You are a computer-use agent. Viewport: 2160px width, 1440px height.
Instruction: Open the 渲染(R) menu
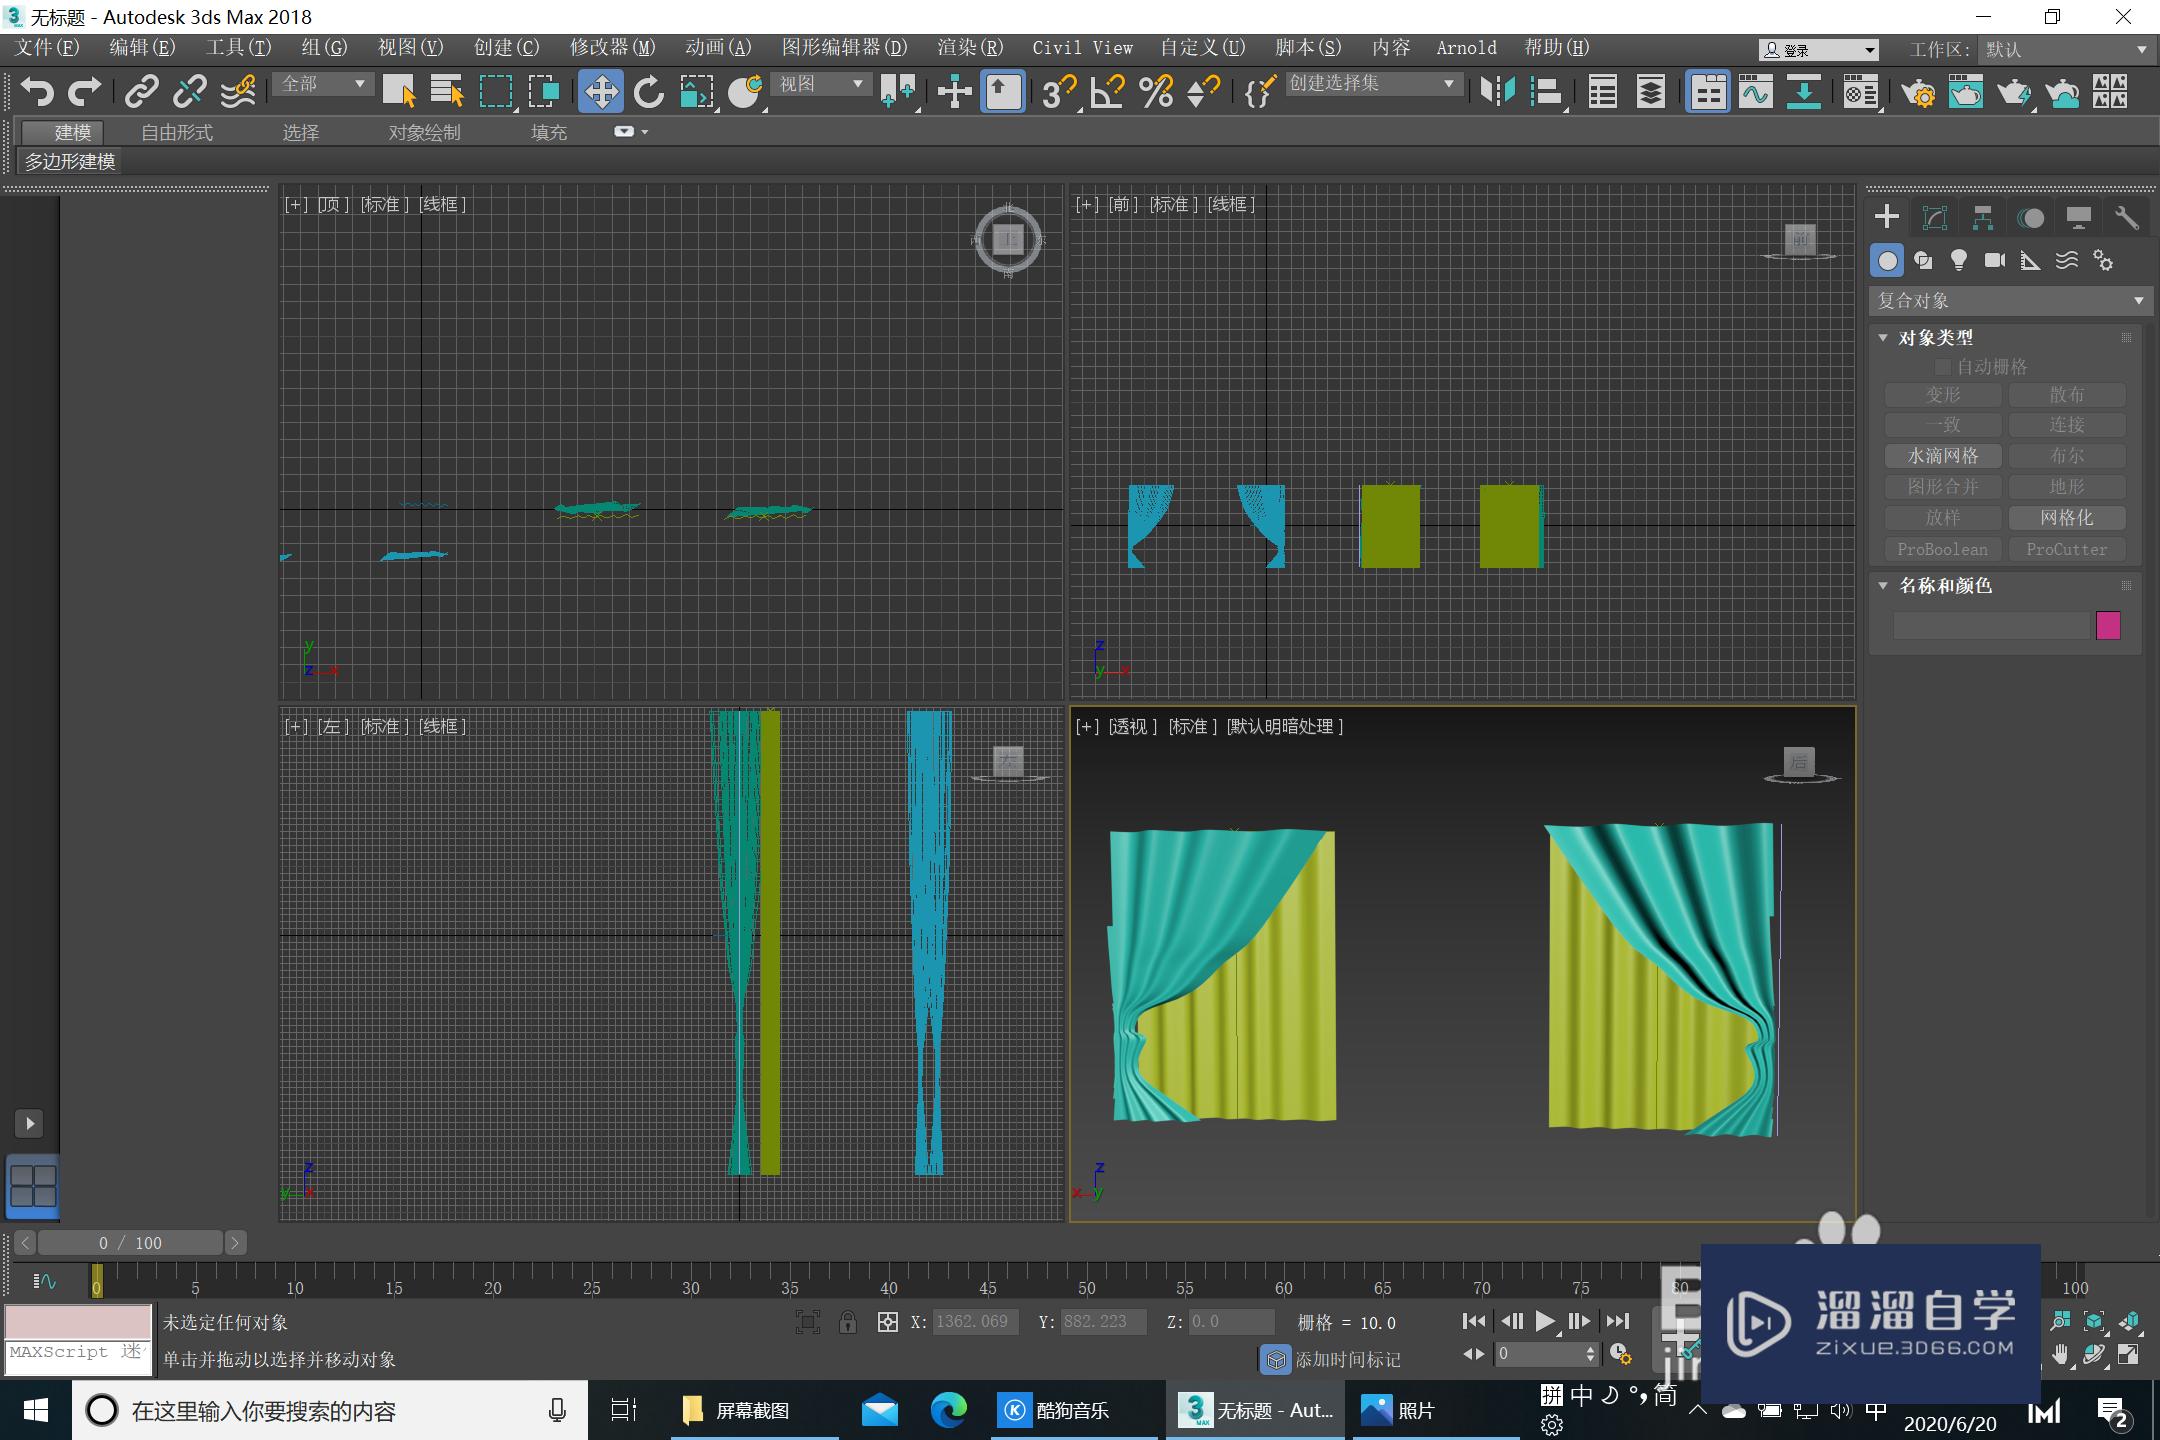tap(970, 48)
